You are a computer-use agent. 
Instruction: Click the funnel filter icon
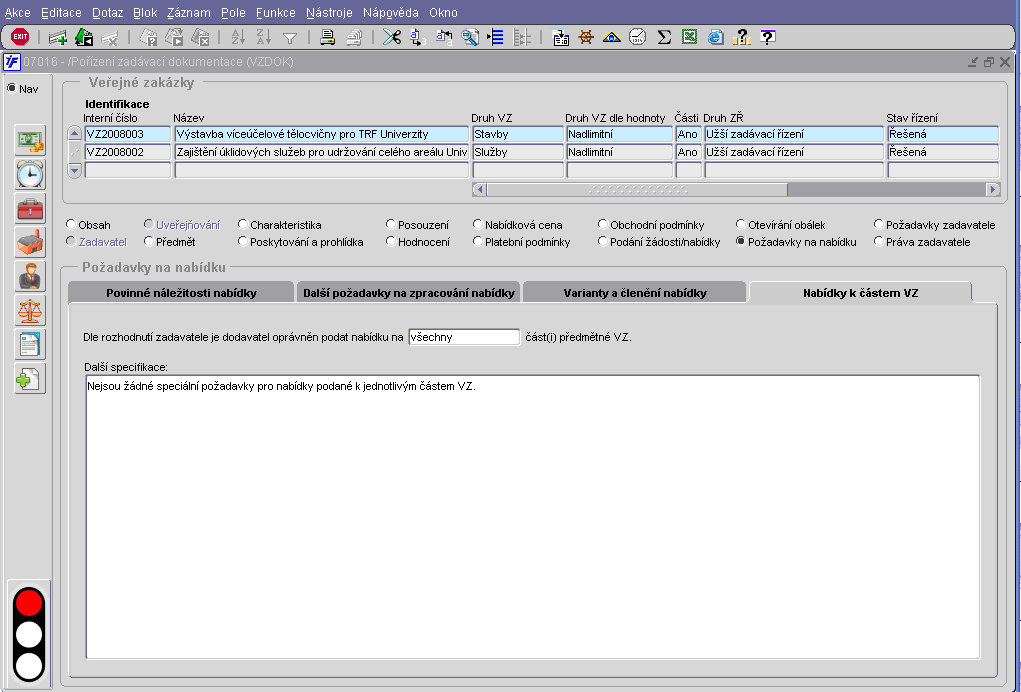click(x=290, y=38)
